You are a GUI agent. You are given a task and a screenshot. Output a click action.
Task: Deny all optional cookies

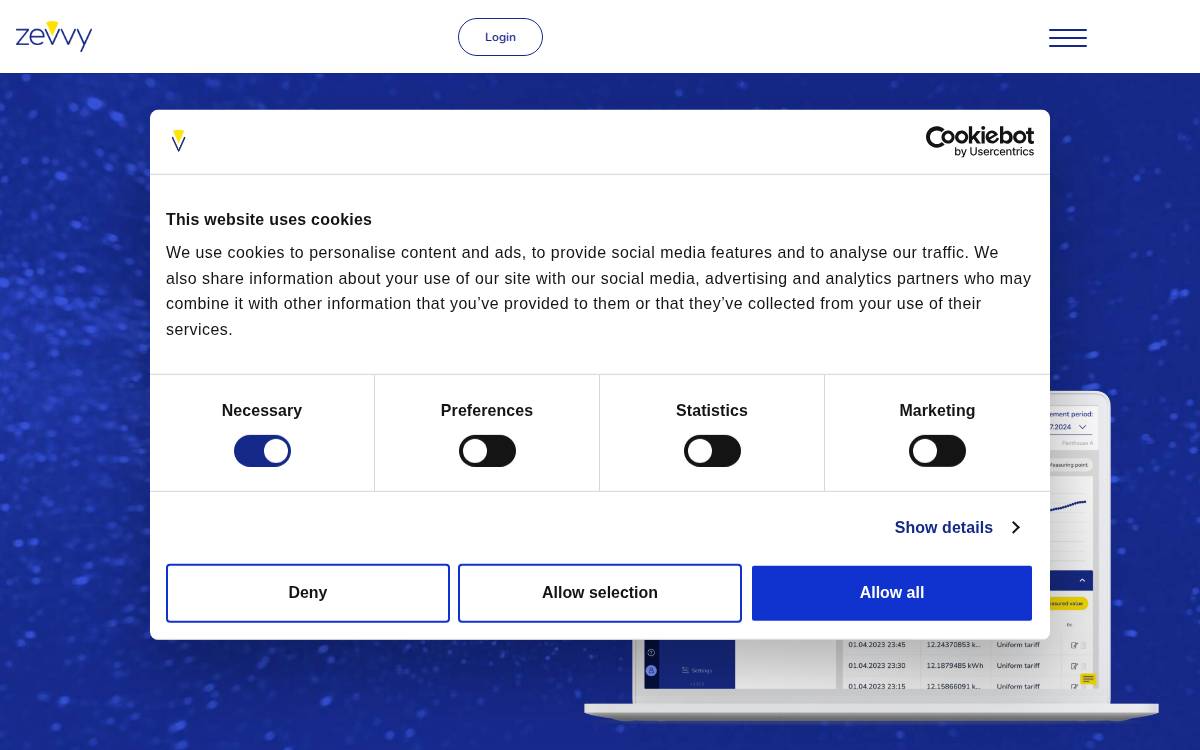pyautogui.click(x=308, y=593)
